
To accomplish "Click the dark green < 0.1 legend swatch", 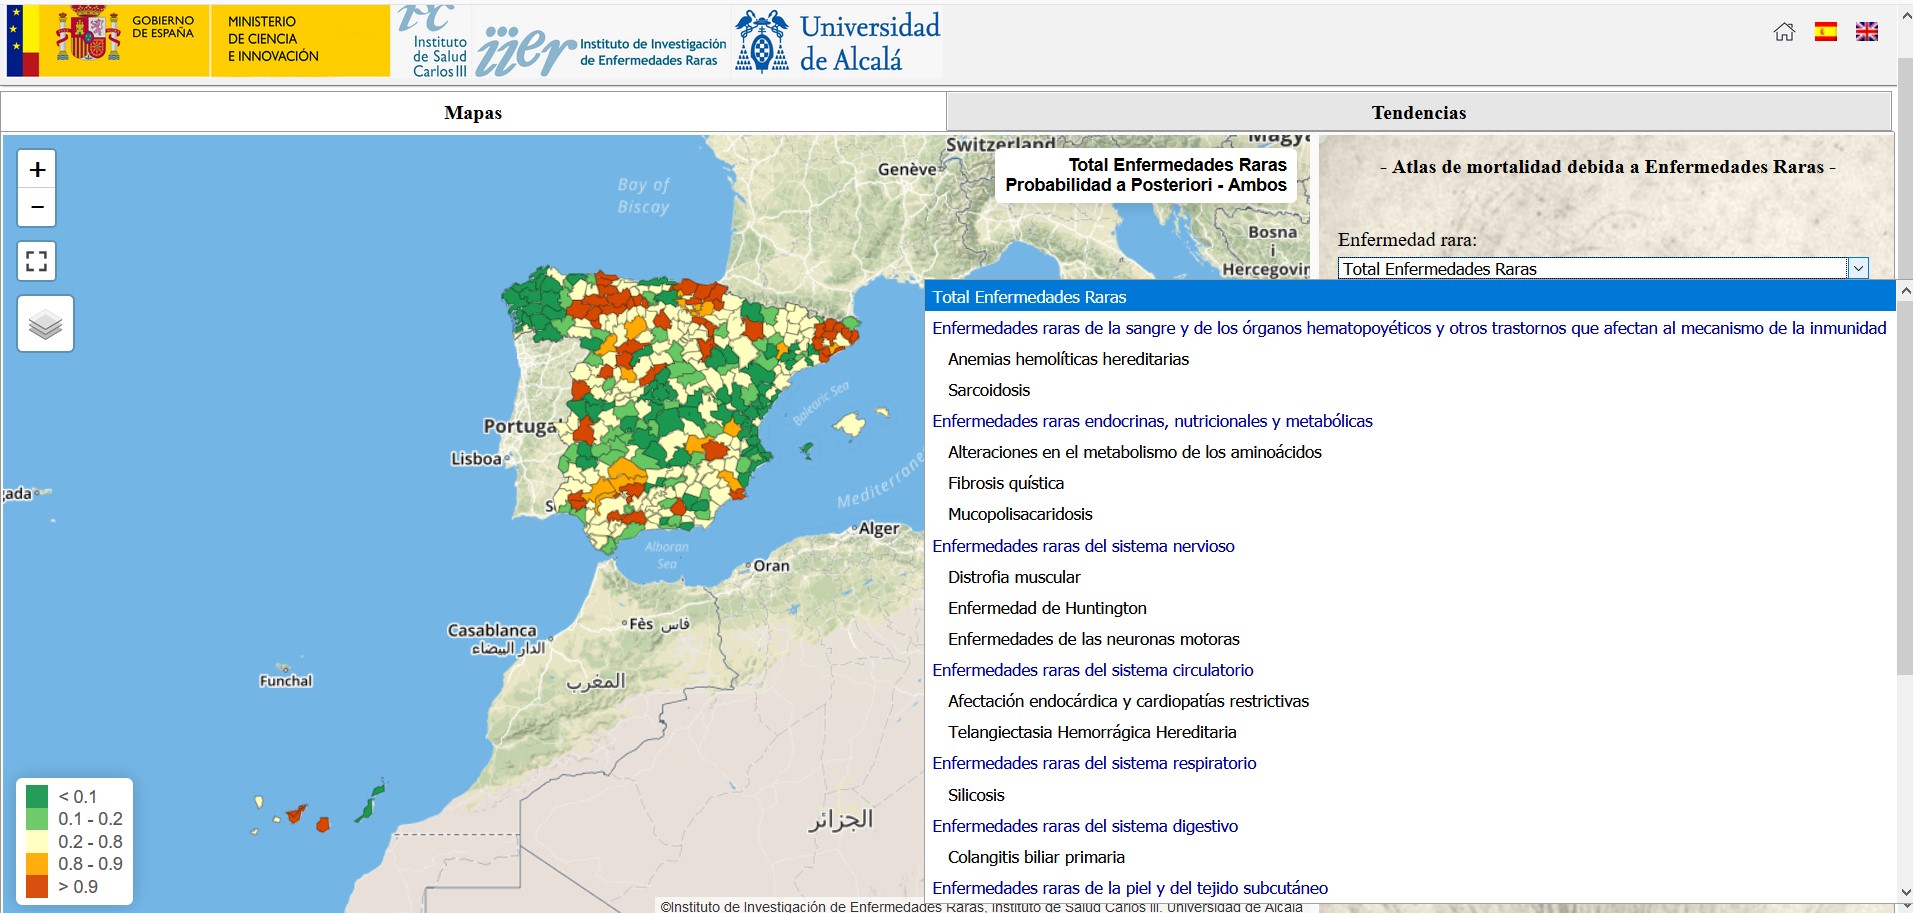I will [x=37, y=797].
